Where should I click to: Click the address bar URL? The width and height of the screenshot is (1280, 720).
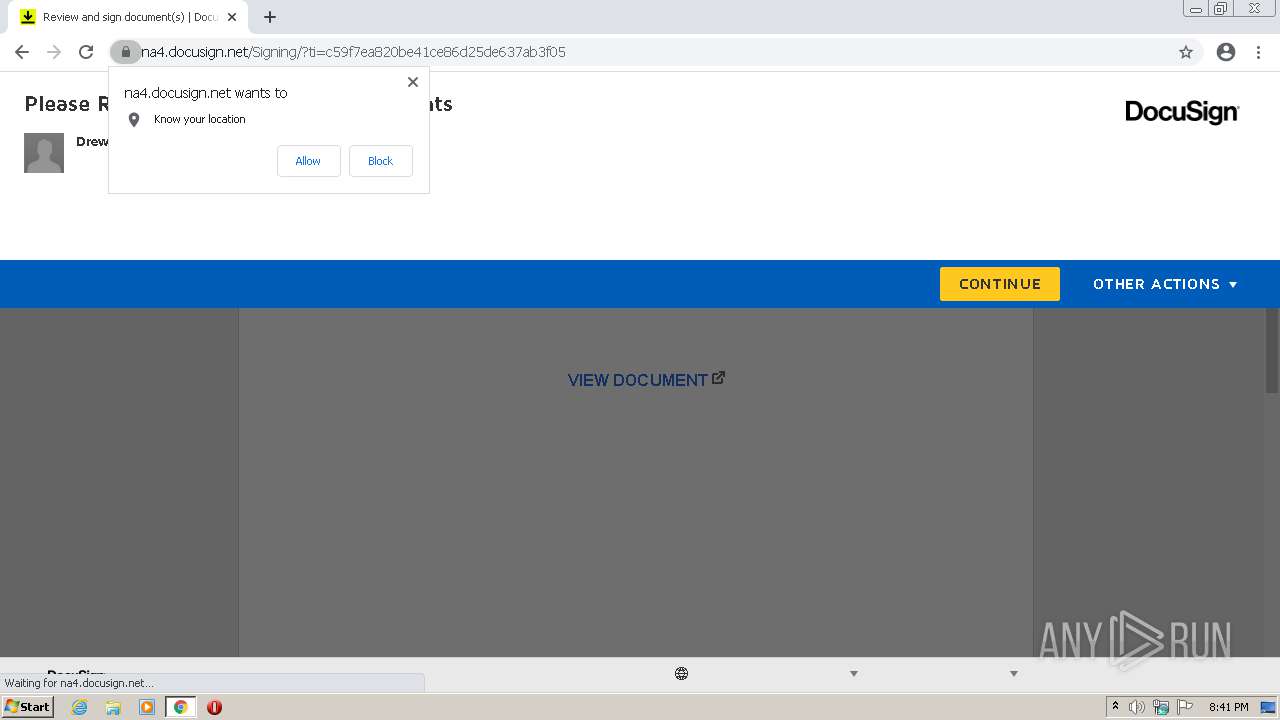point(353,52)
